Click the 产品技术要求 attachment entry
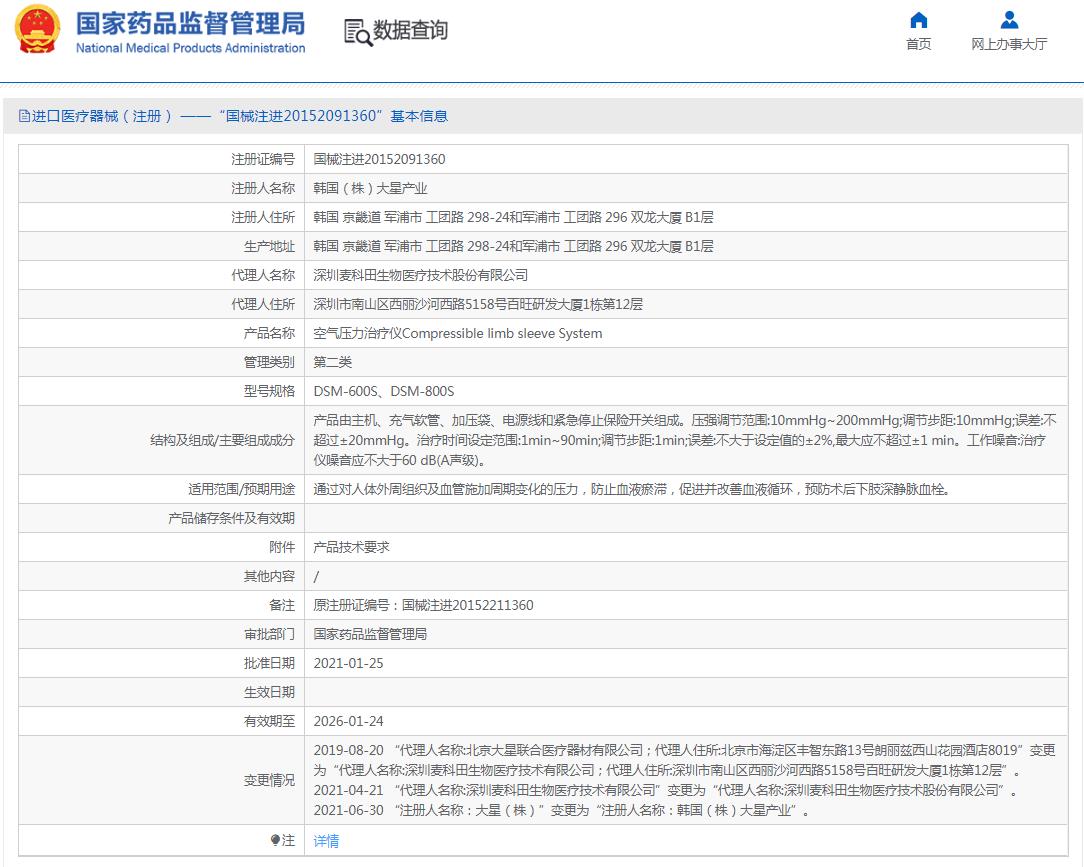The height and width of the screenshot is (867, 1084). [351, 547]
